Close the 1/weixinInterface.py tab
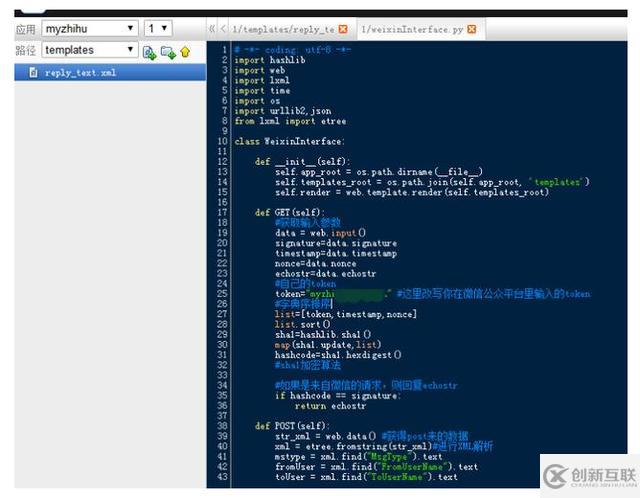 pos(472,29)
